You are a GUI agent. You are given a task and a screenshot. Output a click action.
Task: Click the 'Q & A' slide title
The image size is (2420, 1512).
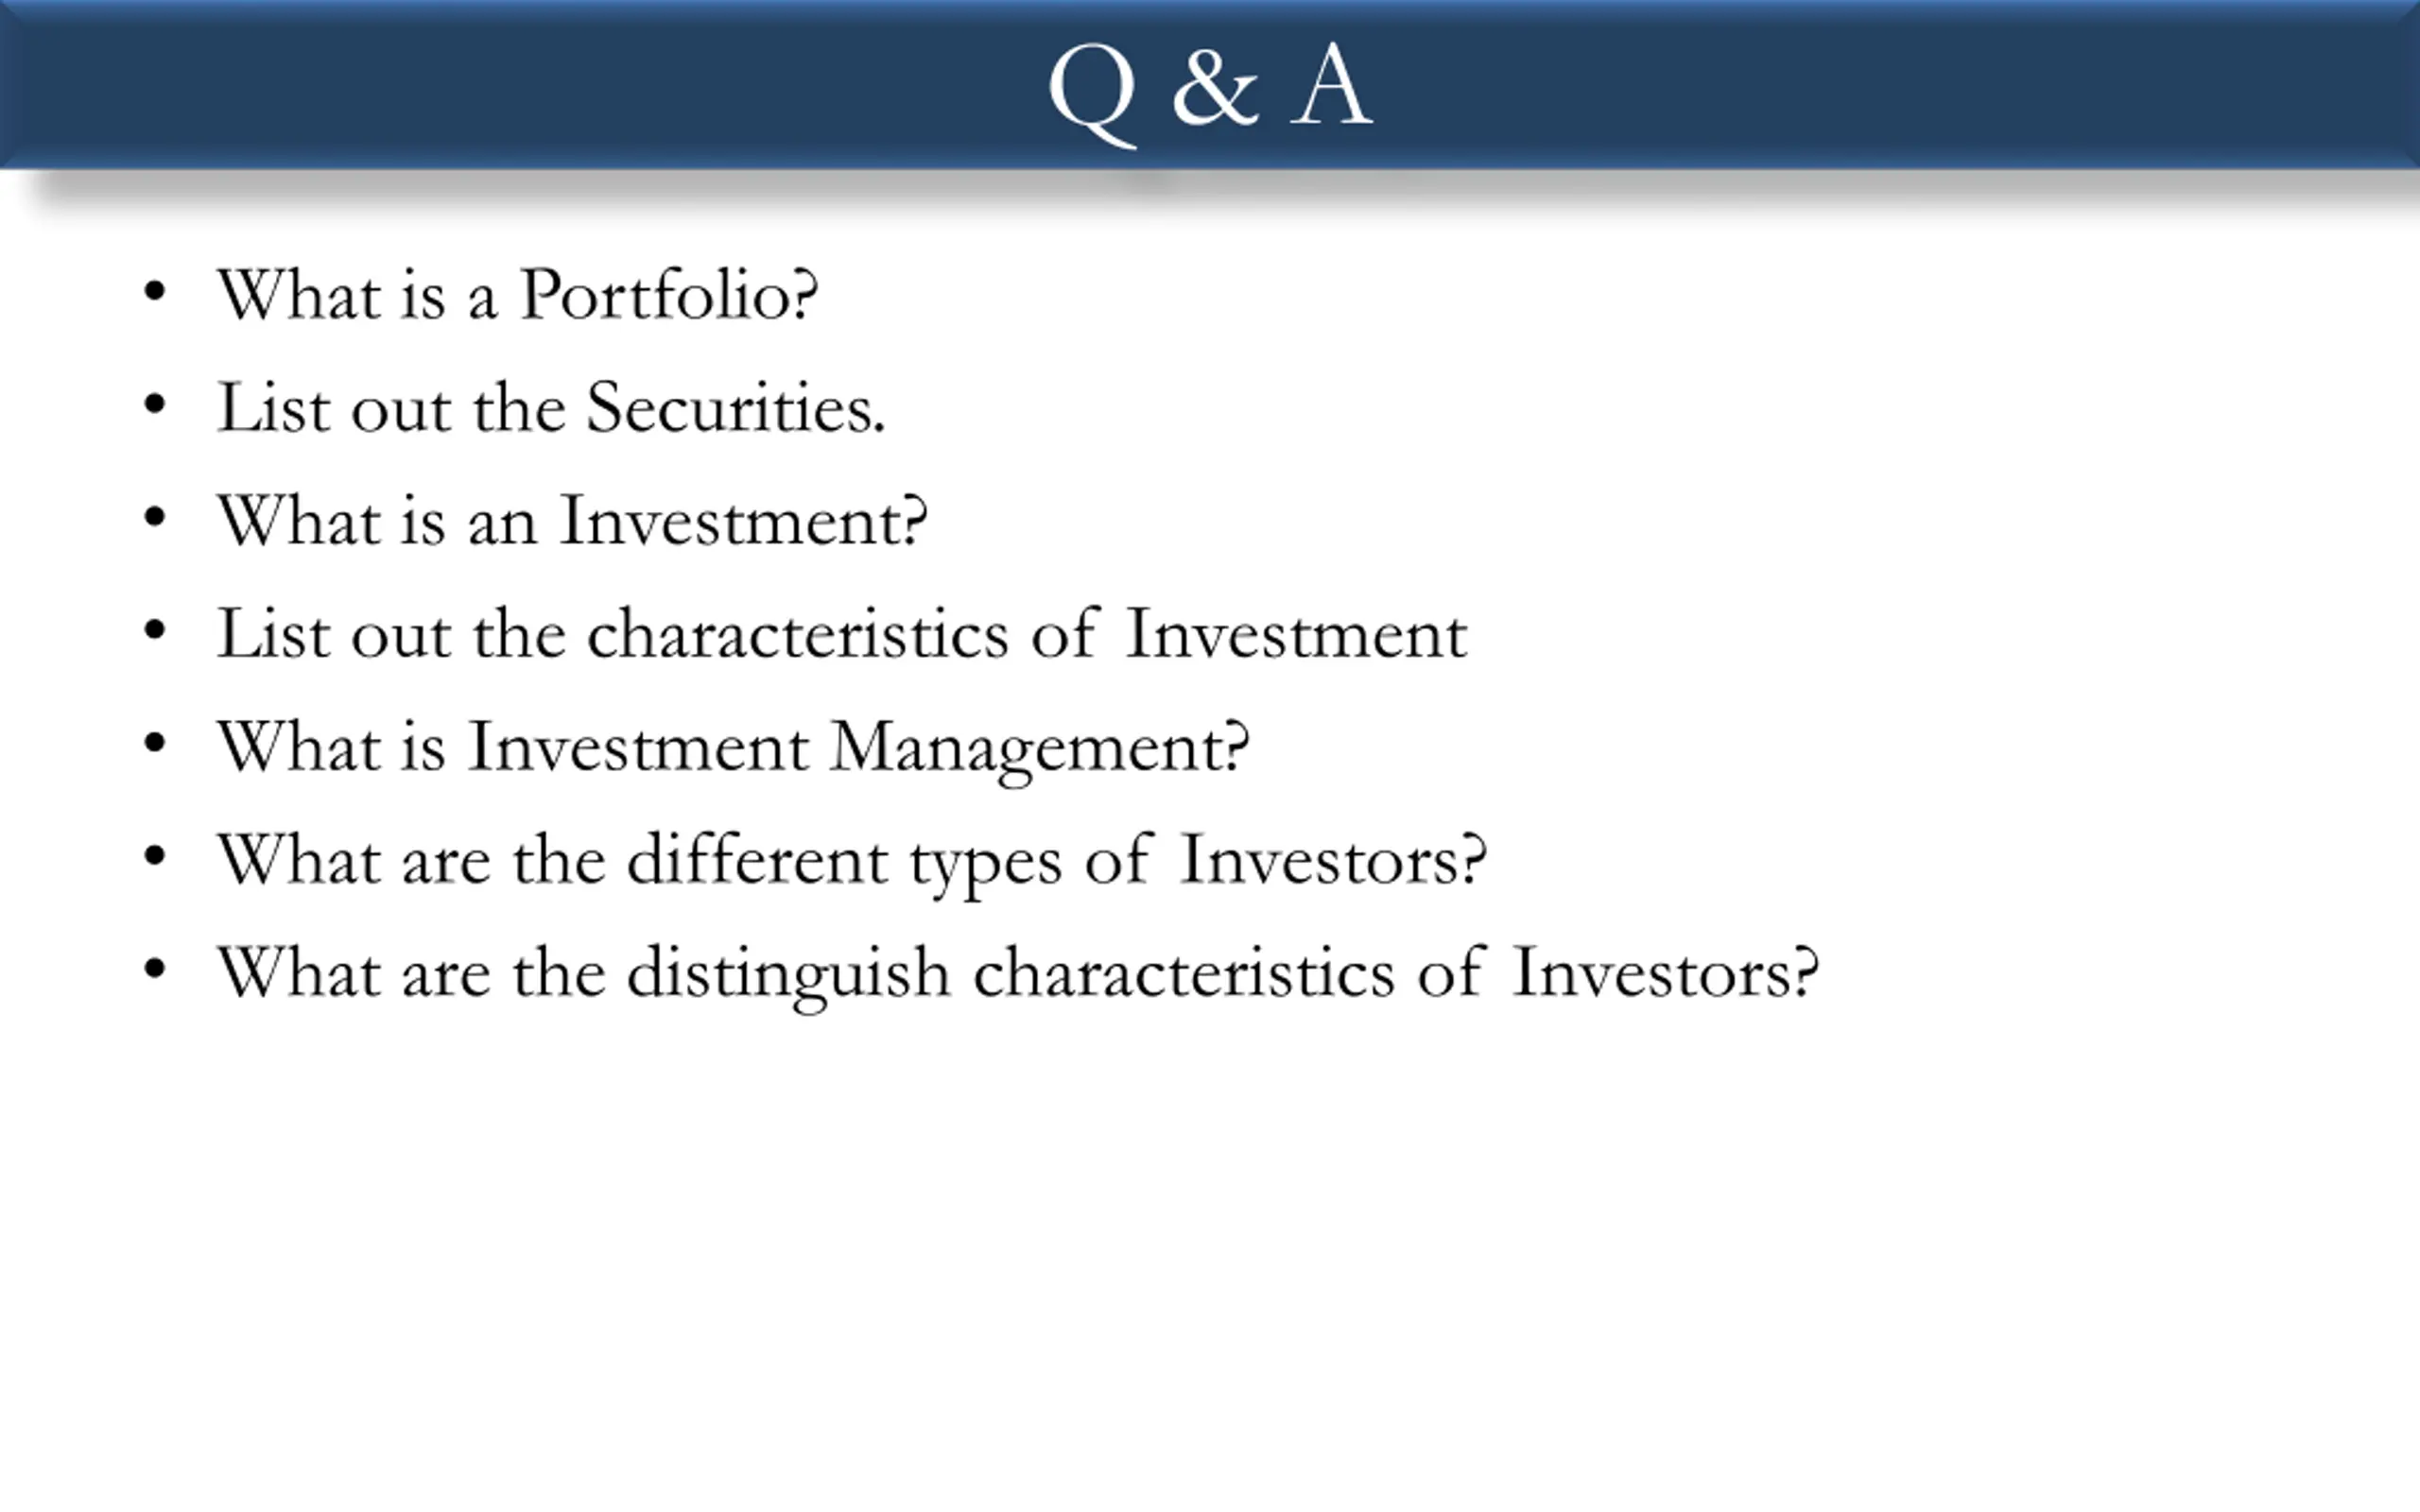point(1210,92)
